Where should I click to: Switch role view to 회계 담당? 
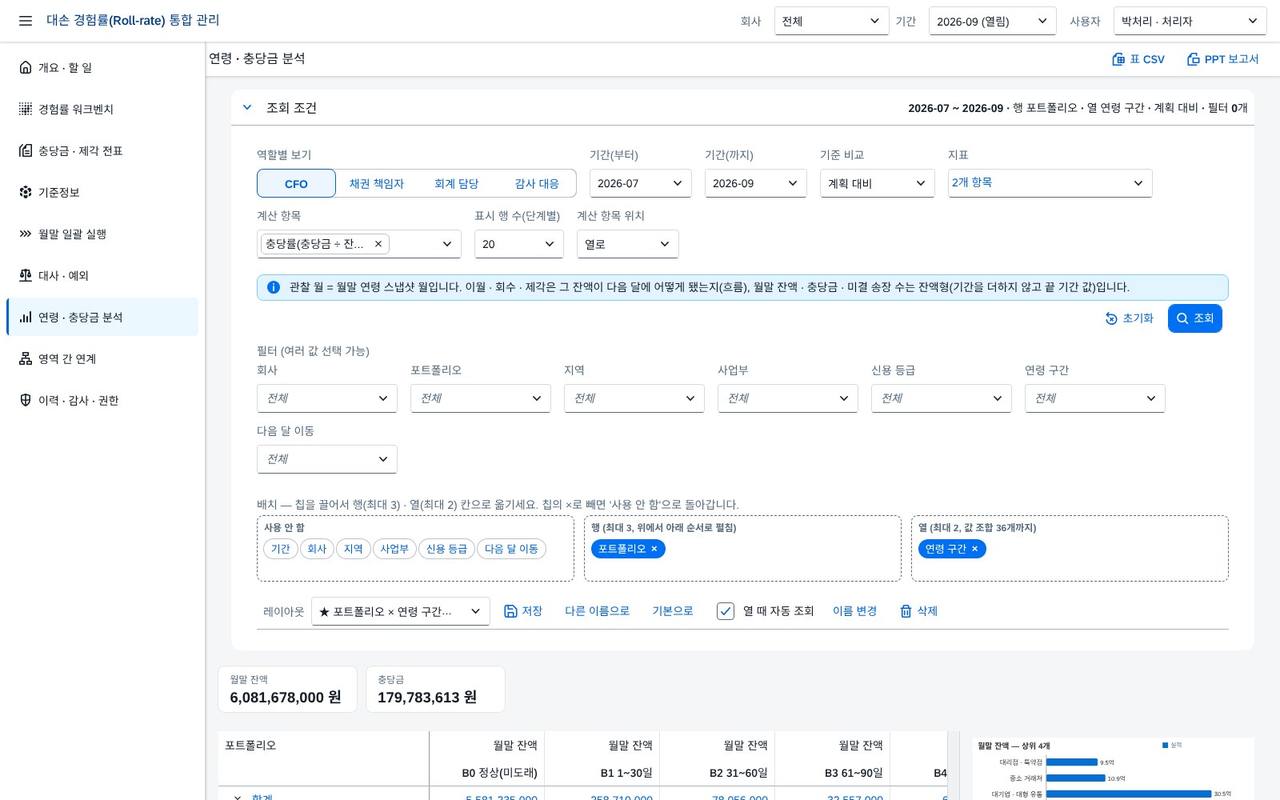[x=456, y=184]
